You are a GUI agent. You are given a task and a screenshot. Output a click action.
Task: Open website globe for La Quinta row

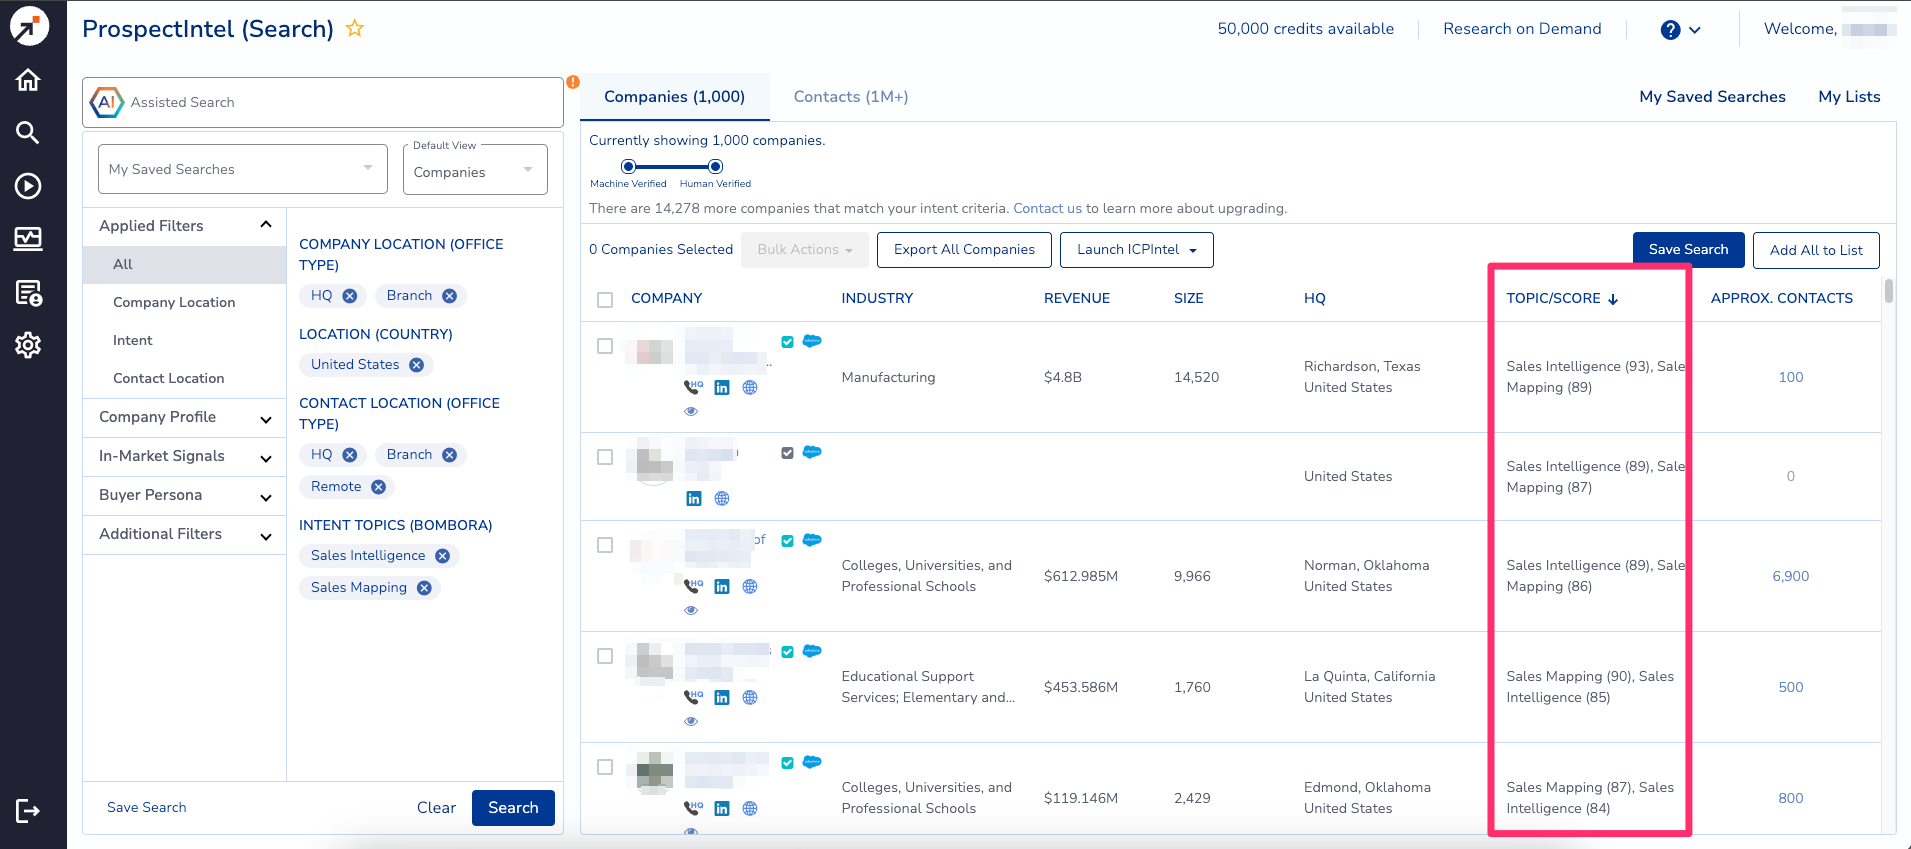click(750, 698)
